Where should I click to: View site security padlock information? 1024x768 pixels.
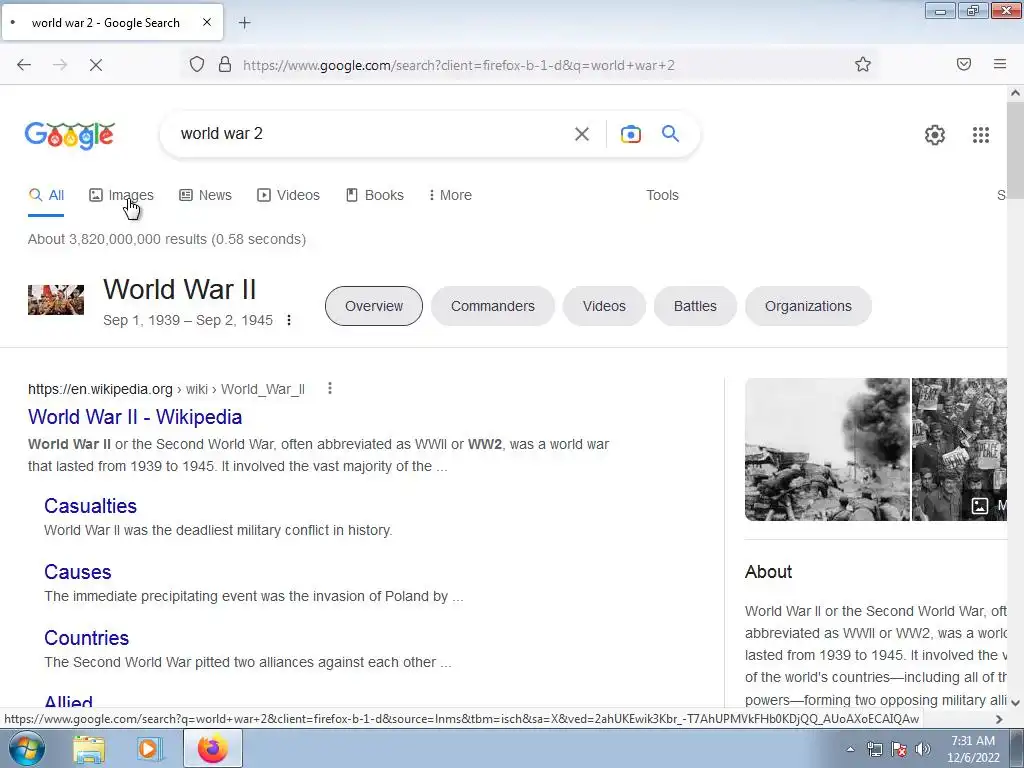click(x=225, y=65)
